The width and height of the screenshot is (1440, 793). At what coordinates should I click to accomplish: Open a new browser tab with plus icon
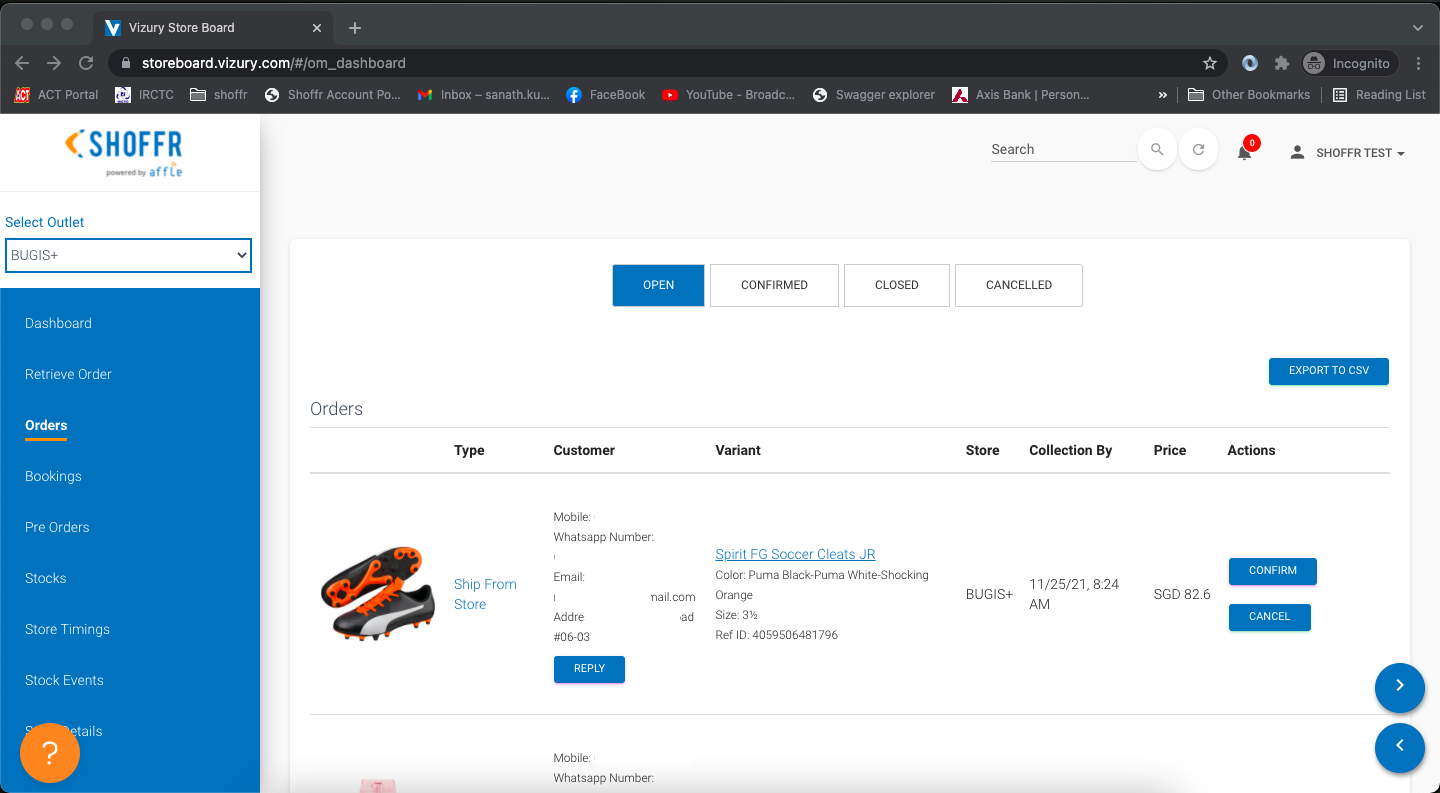click(354, 28)
